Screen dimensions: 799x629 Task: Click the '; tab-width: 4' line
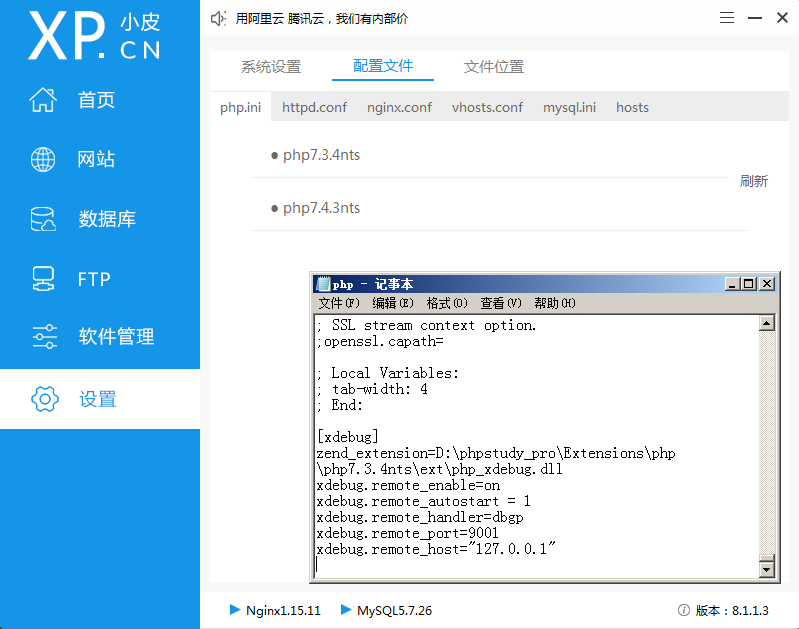372,389
